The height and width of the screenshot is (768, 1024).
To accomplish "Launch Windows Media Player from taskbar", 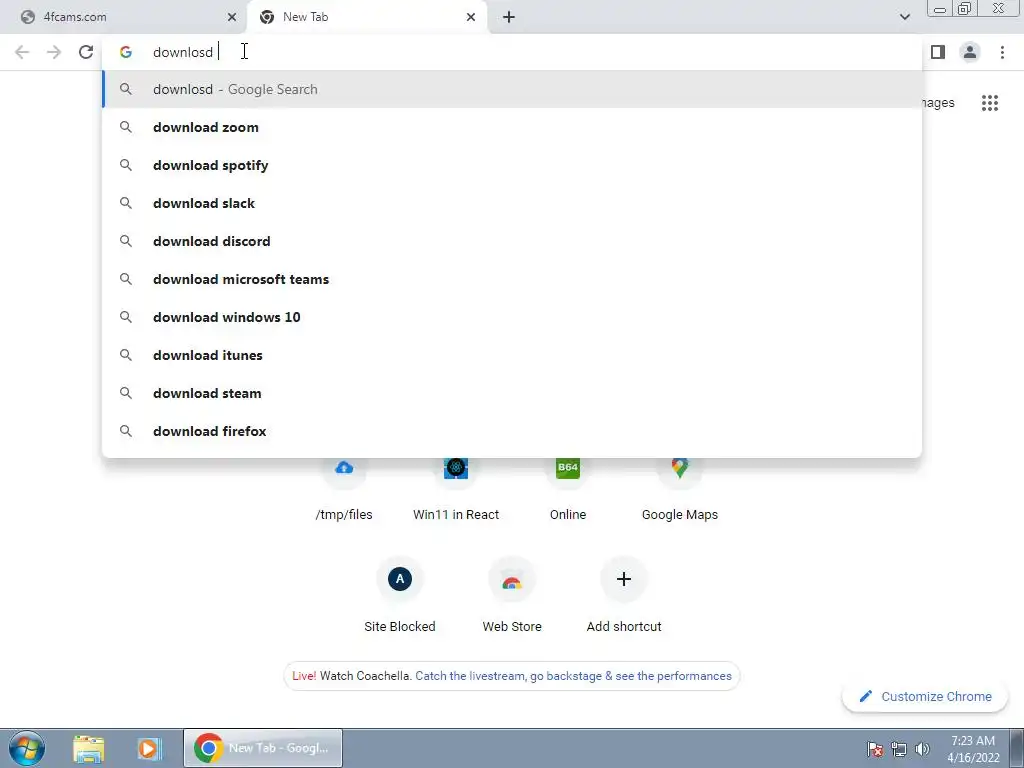I will click(x=149, y=748).
